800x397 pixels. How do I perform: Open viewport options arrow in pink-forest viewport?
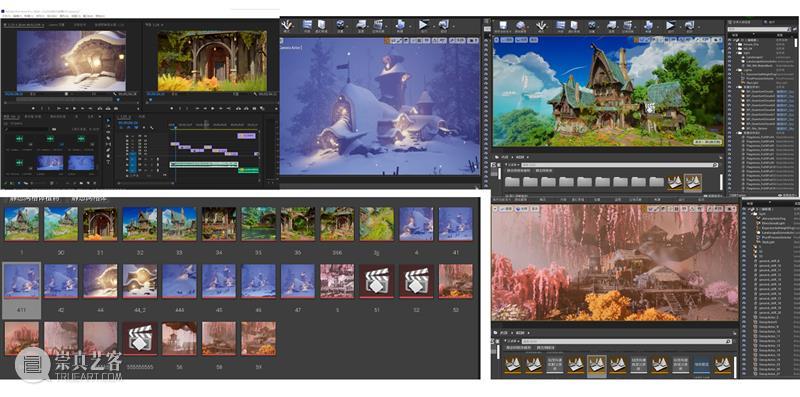[x=495, y=209]
